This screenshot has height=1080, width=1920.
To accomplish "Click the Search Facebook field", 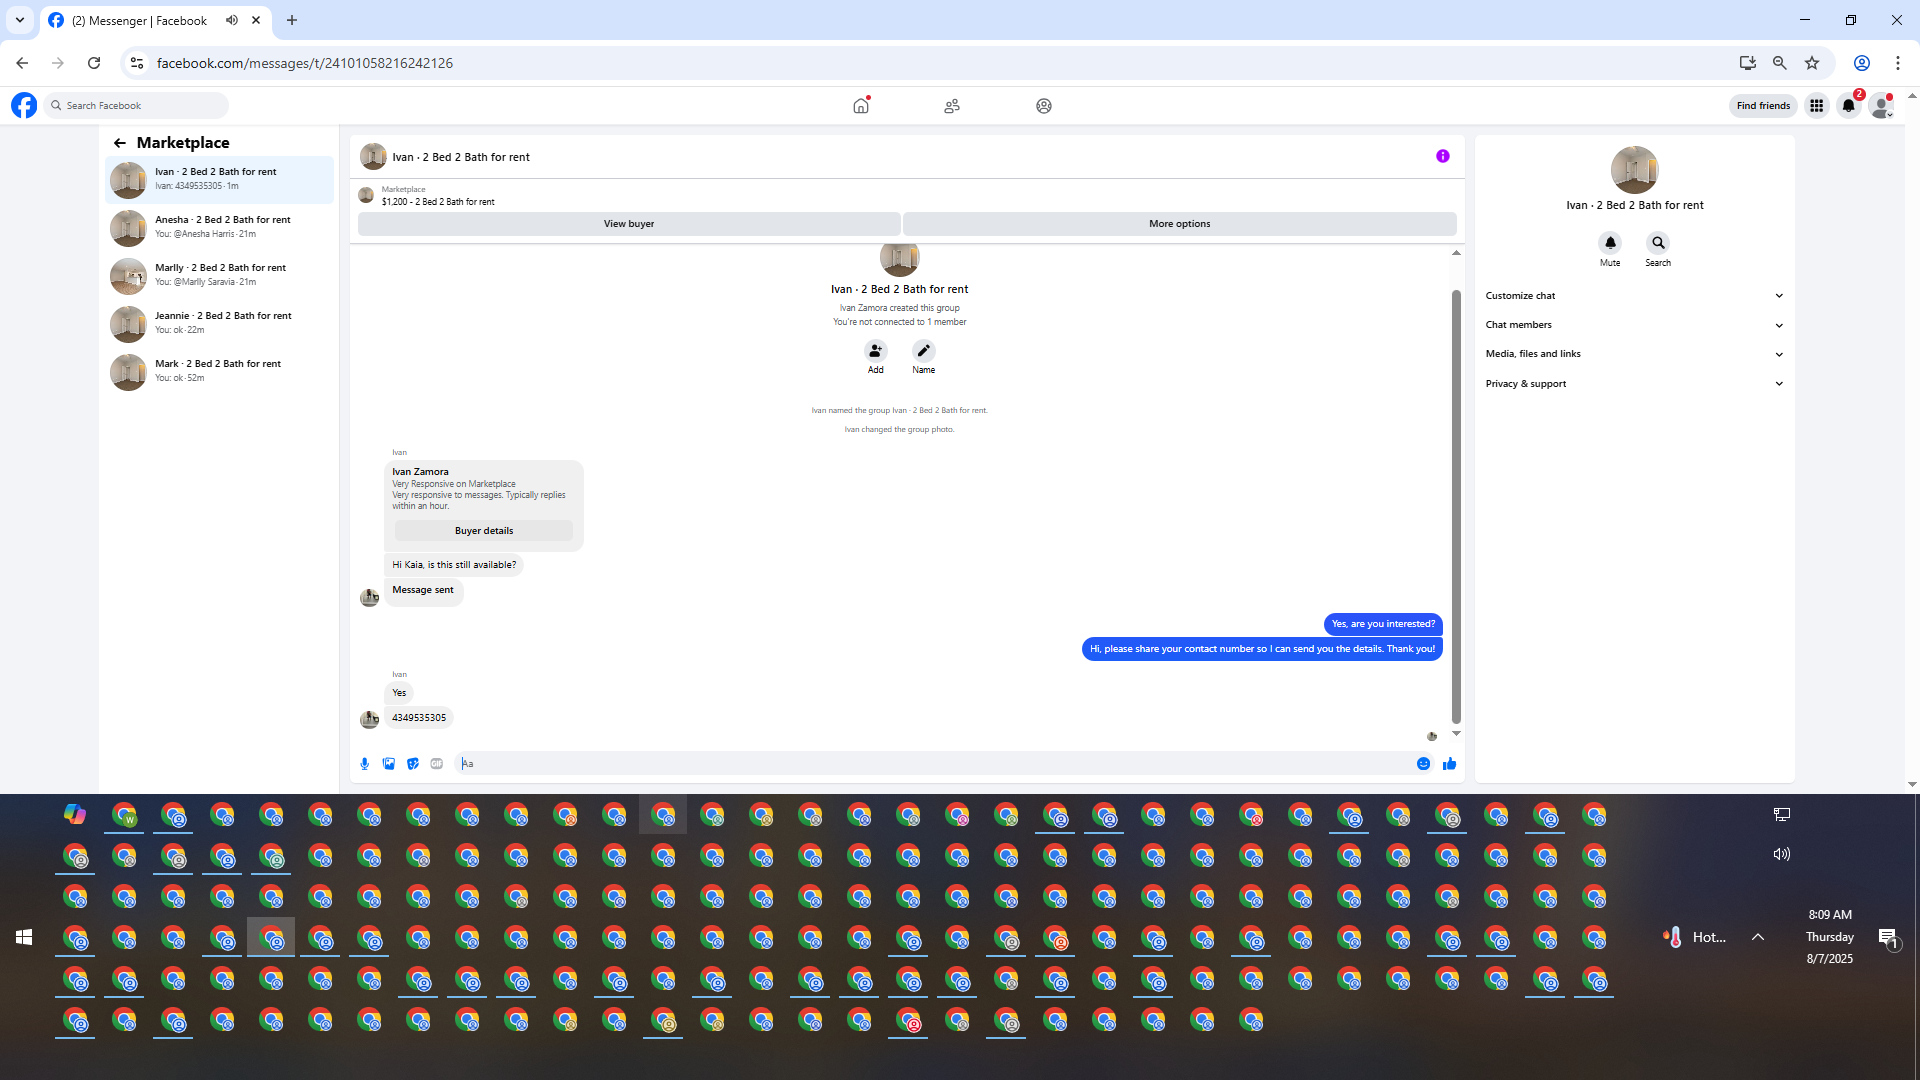I will 137,105.
